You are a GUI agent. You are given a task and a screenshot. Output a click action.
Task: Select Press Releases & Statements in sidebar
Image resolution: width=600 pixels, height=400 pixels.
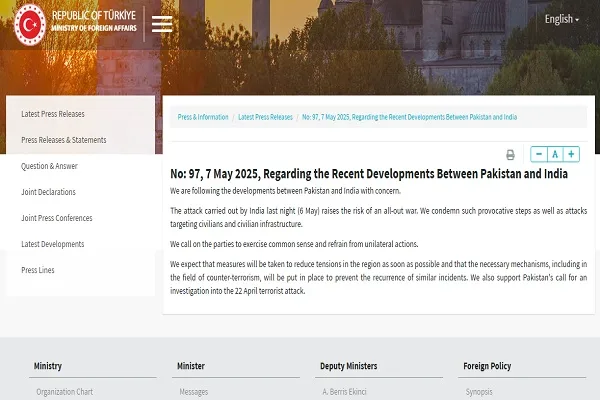pyautogui.click(x=64, y=140)
